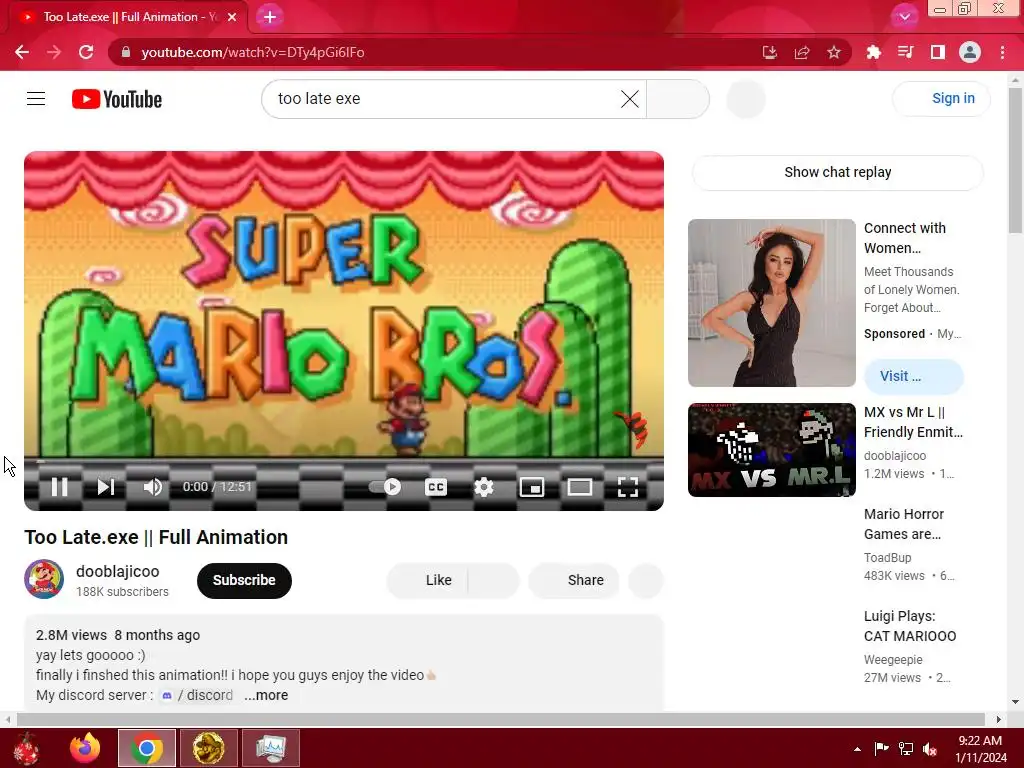Open Action Center flag icon
The image size is (1024, 768).
[881, 749]
